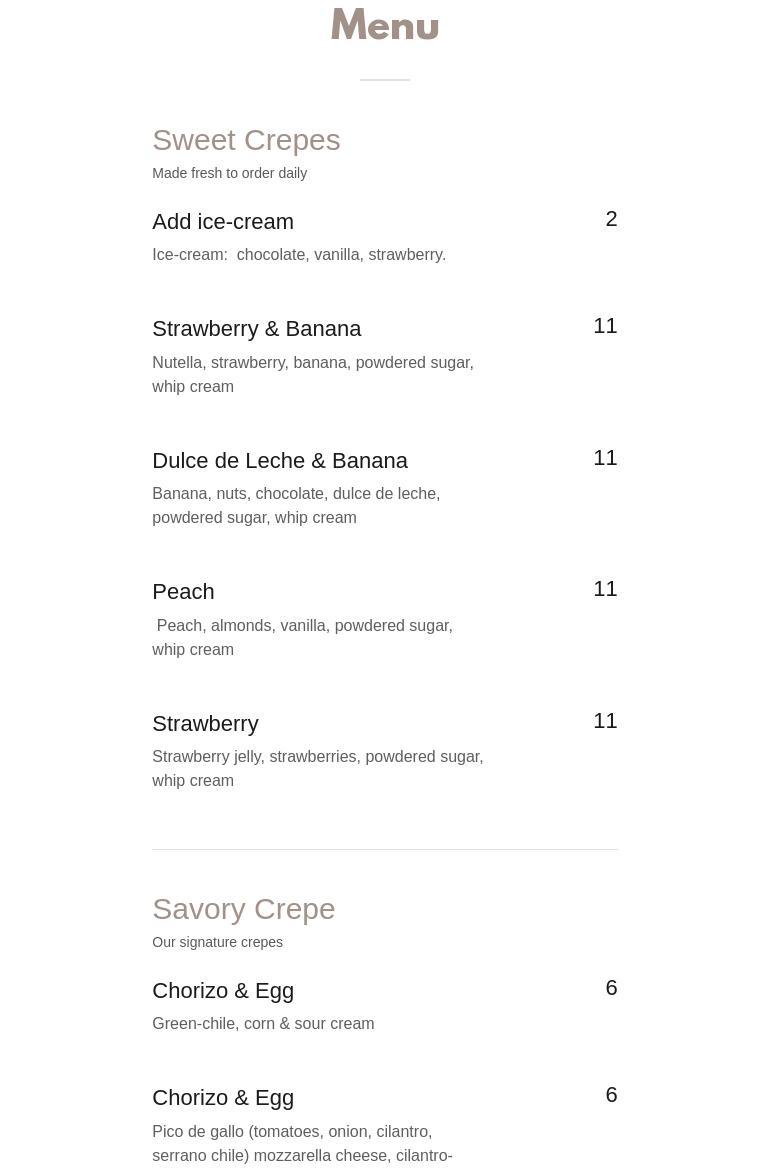The width and height of the screenshot is (770, 1168).
Task: Click the Nutella, strawberry, banana description
Action: (312, 374)
